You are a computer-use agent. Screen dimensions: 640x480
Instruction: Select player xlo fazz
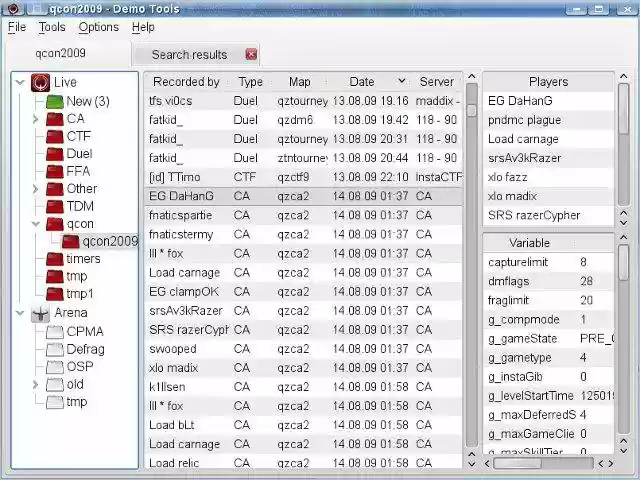[548, 177]
